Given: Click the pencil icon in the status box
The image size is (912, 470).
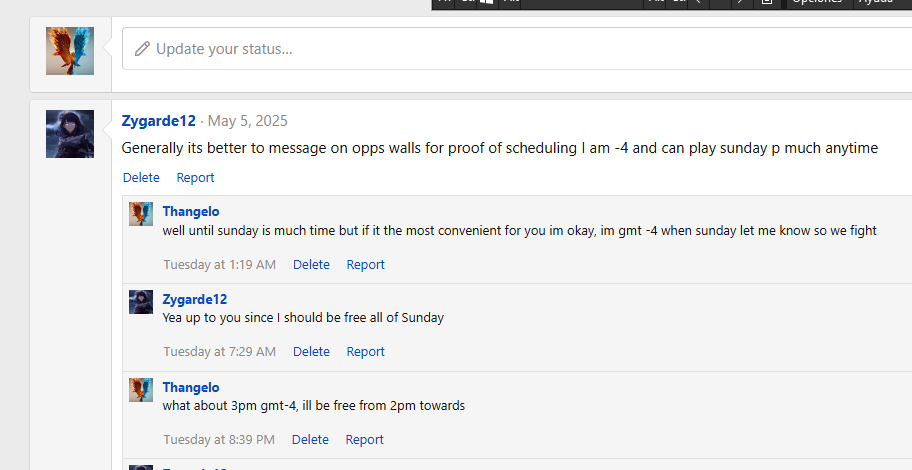Looking at the screenshot, I should 142,49.
